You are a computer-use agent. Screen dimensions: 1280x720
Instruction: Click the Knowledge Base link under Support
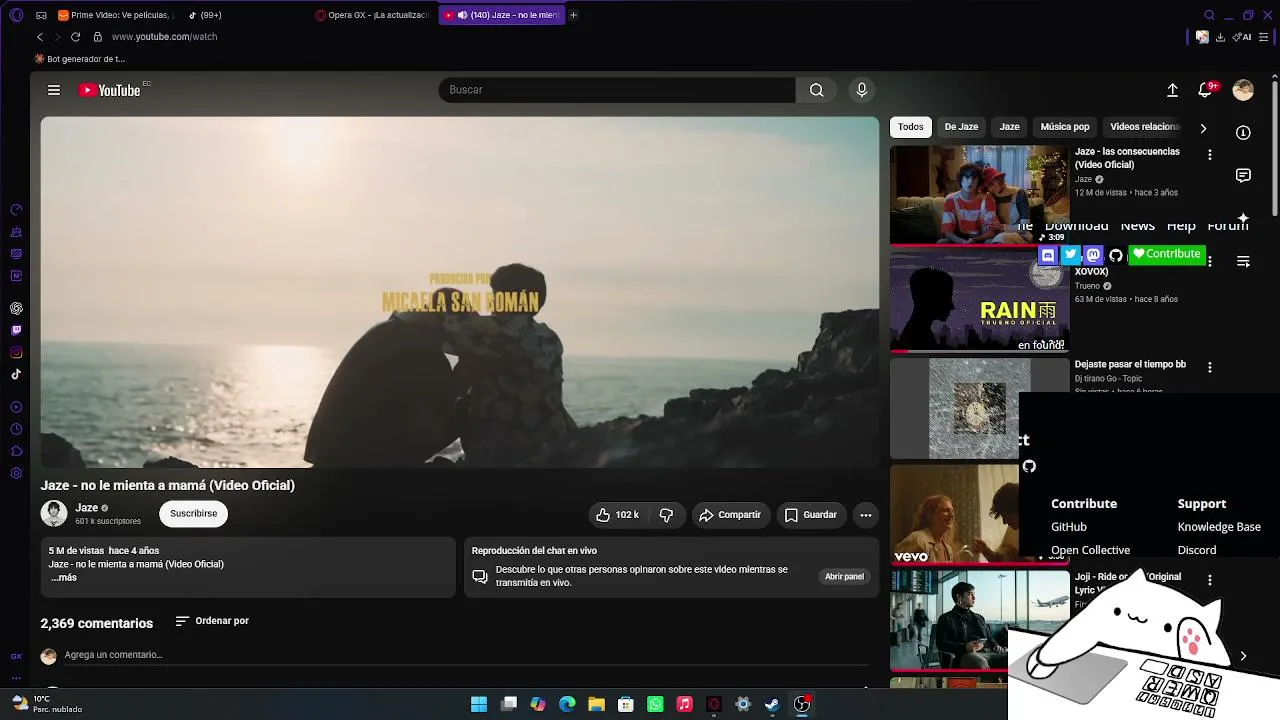[1219, 527]
